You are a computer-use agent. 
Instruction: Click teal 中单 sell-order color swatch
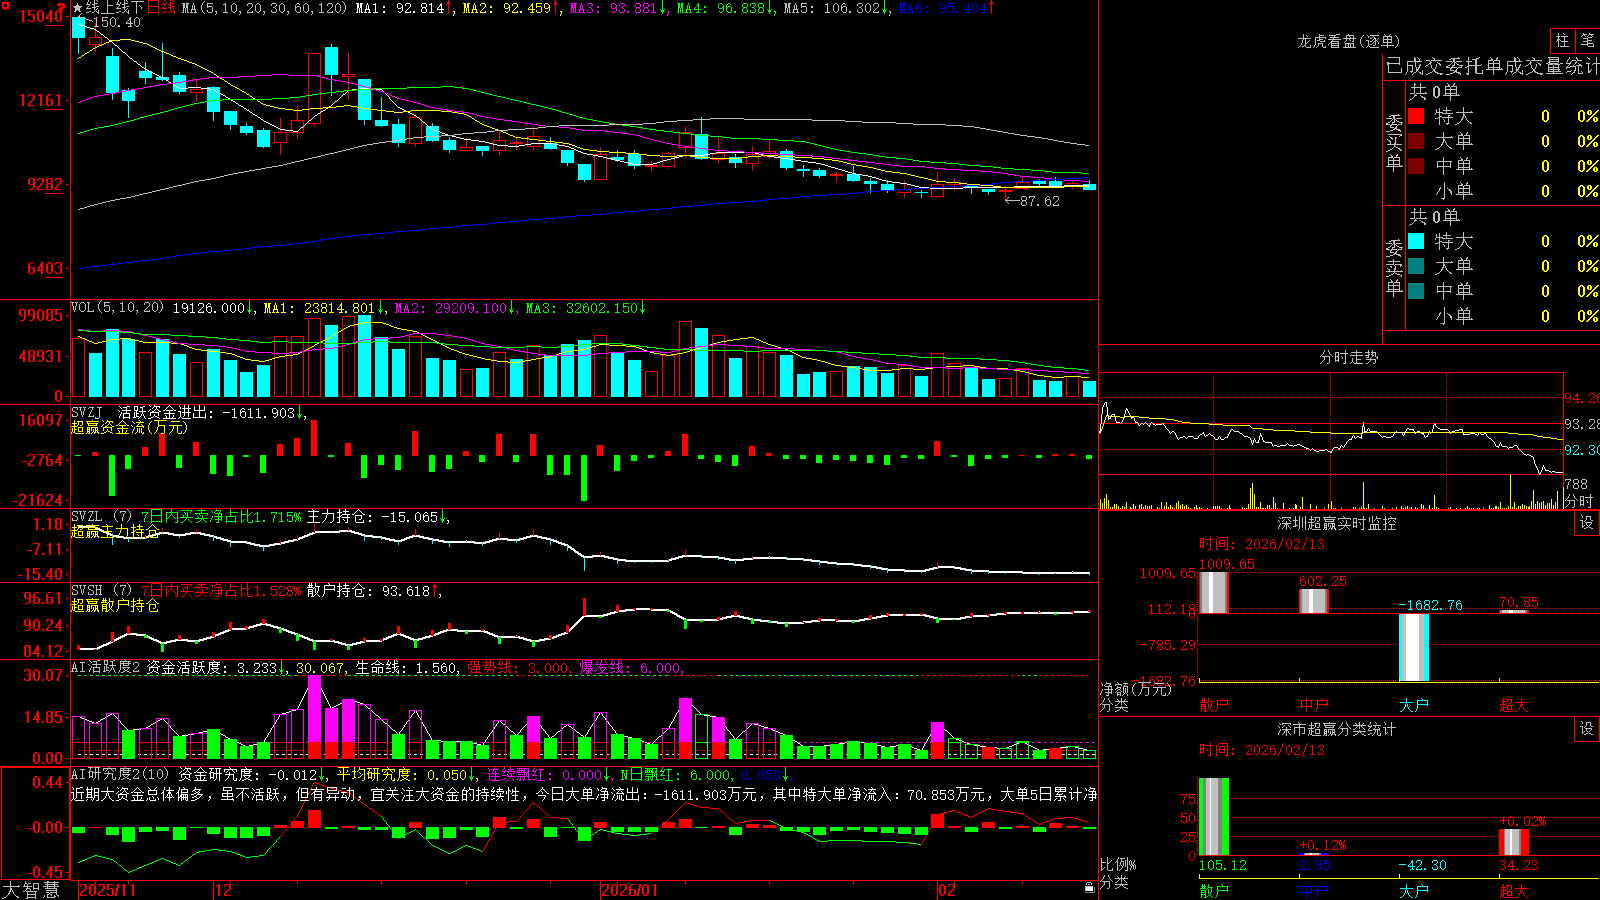click(1416, 291)
